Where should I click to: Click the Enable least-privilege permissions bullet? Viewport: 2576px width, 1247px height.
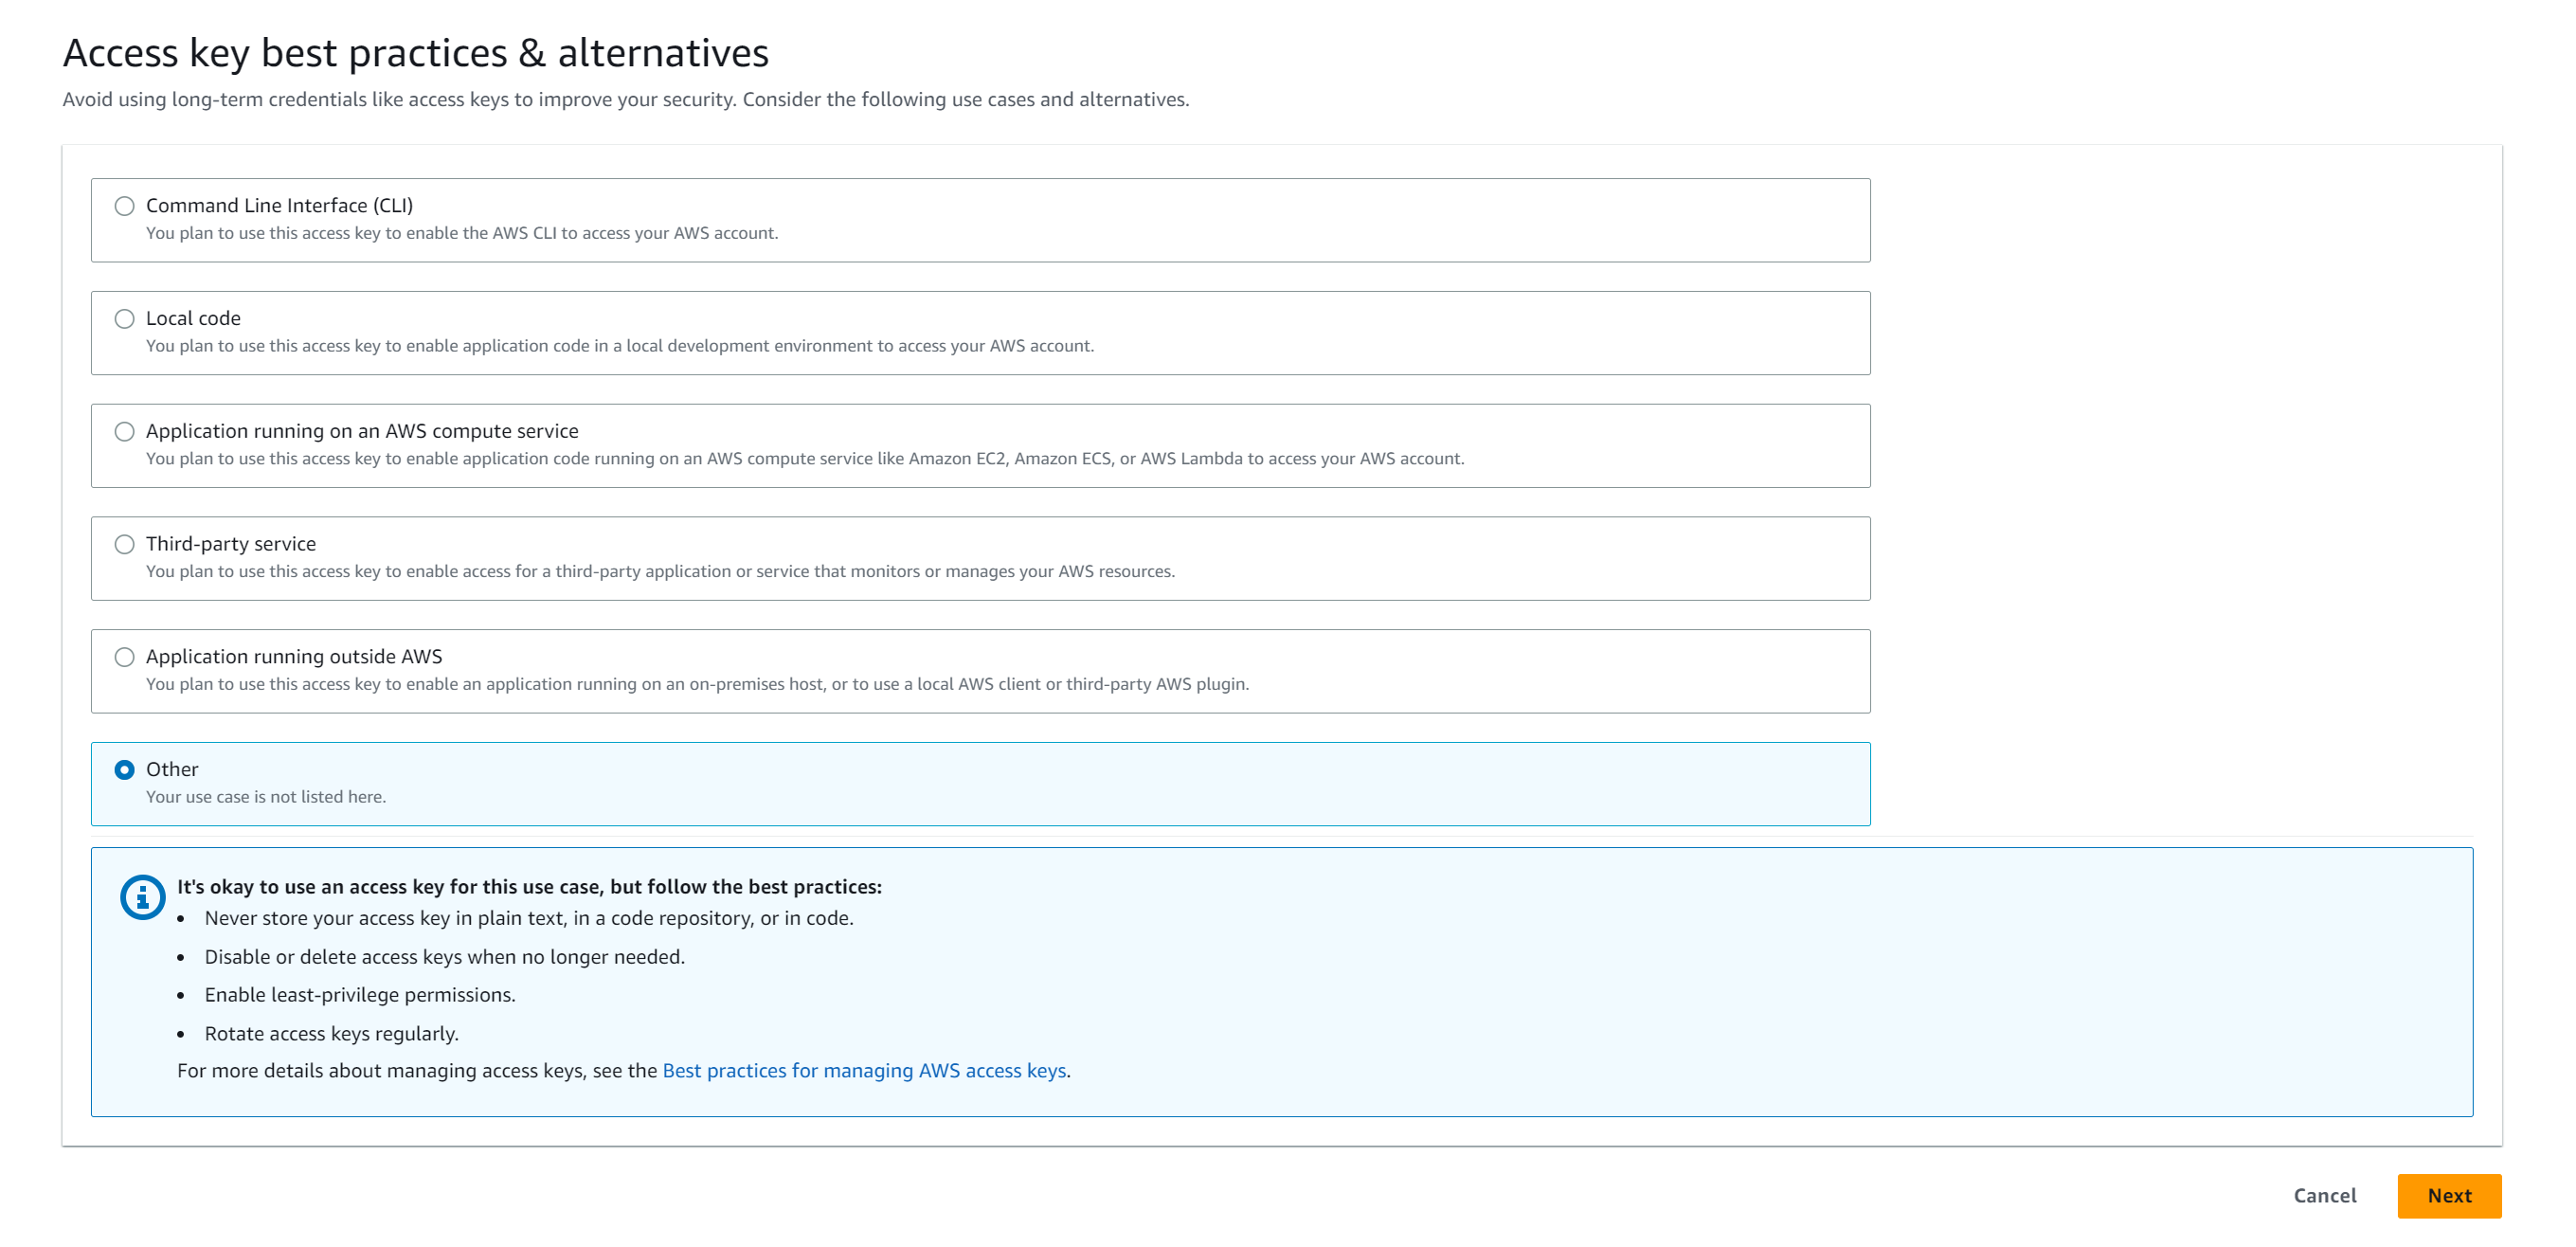pyautogui.click(x=359, y=995)
